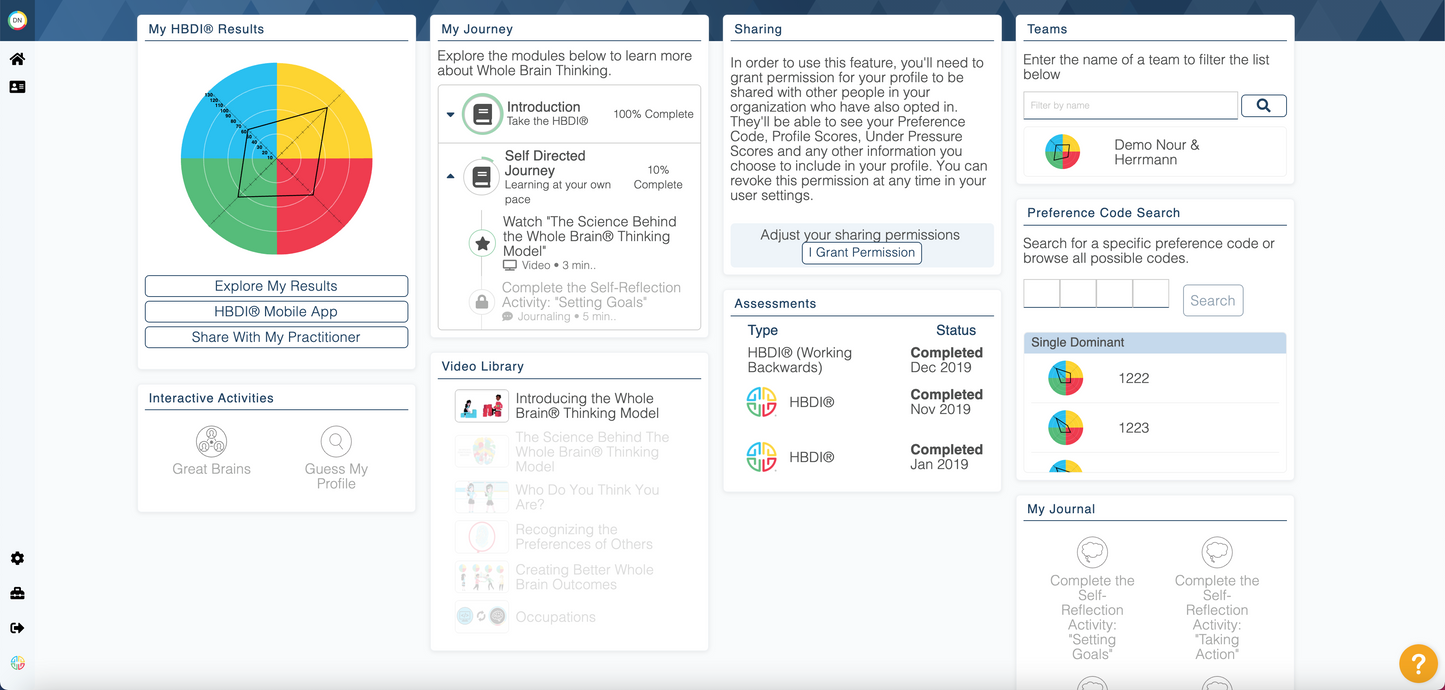
Task: Expand the Single Dominant code group
Action: (x=1154, y=342)
